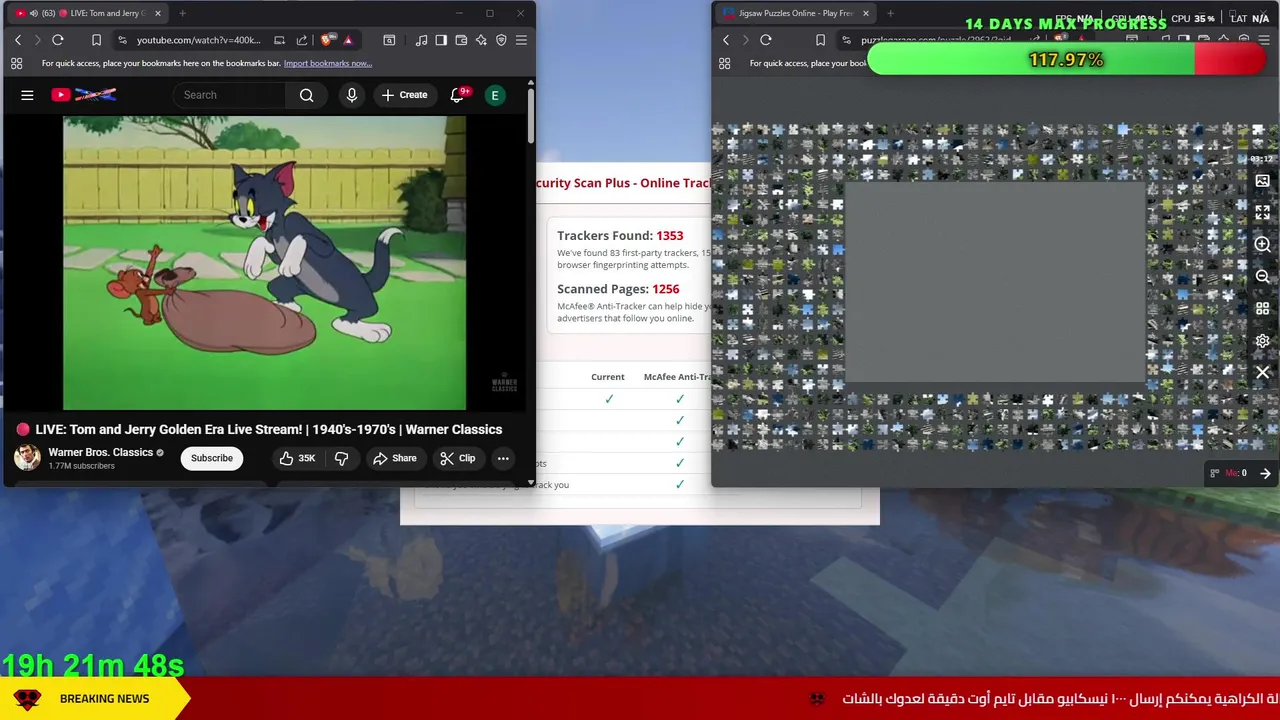Screen dimensions: 1280x720
Task: Go back in the YouTube browser window
Action: (x=18, y=40)
